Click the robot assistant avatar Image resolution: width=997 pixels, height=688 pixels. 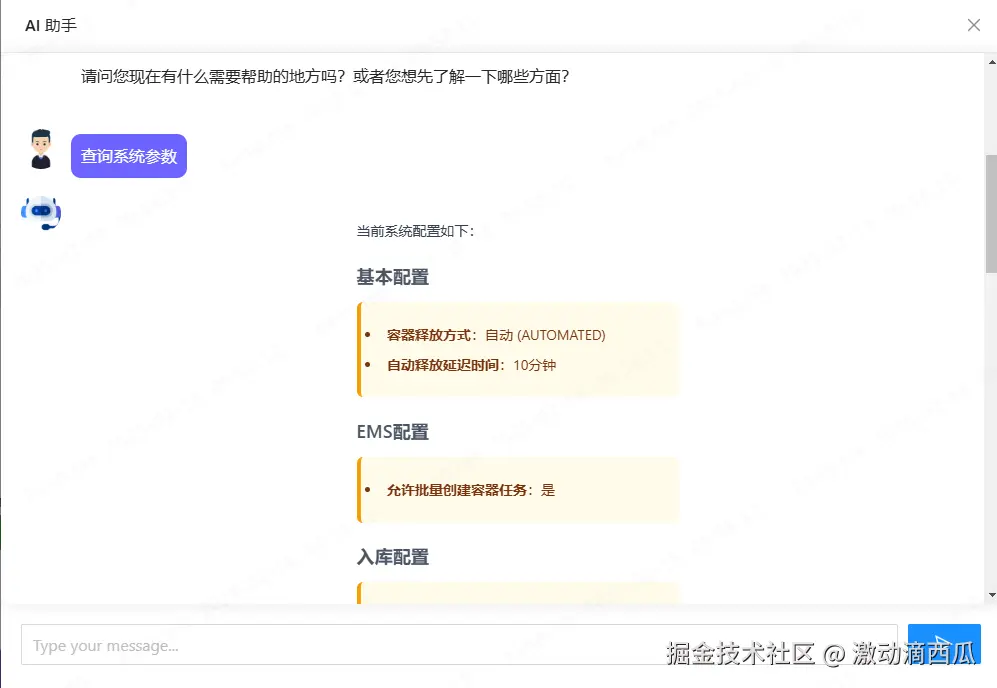coord(41,212)
